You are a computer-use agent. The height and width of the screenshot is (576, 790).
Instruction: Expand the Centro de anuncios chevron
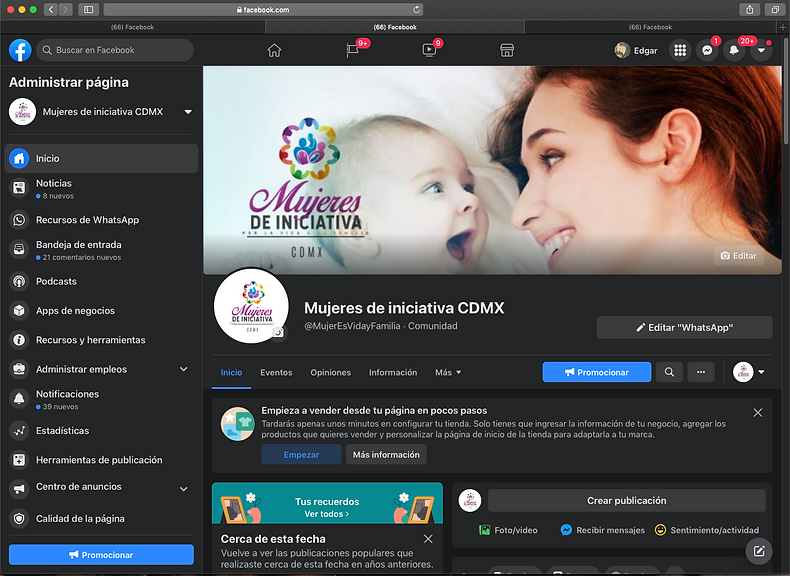click(184, 488)
